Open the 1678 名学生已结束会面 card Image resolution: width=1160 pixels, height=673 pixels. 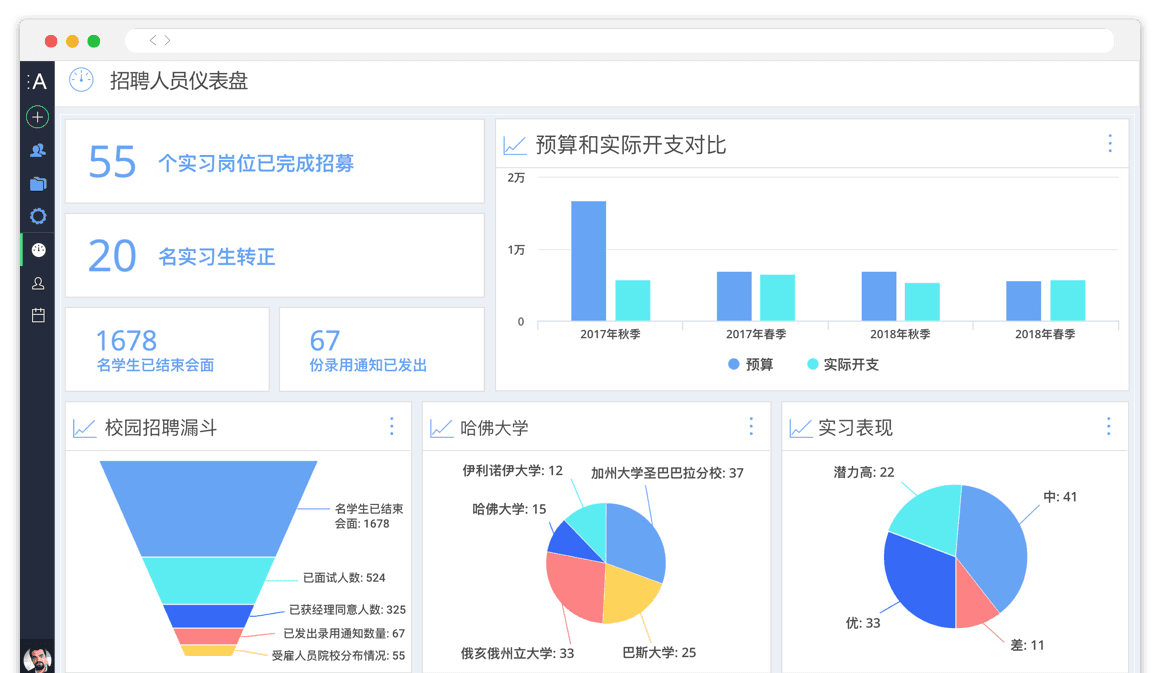pos(167,349)
